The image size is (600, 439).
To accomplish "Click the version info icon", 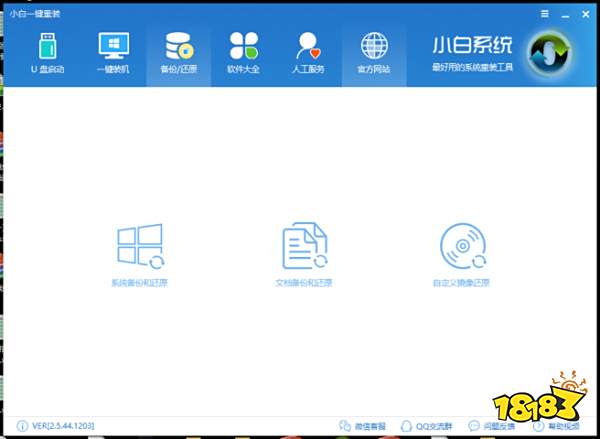I will point(22,426).
